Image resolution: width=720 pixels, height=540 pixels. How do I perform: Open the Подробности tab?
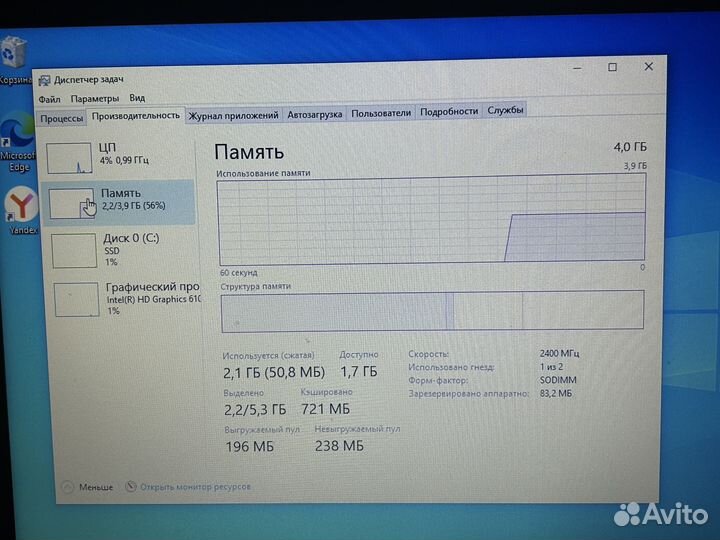tap(449, 112)
